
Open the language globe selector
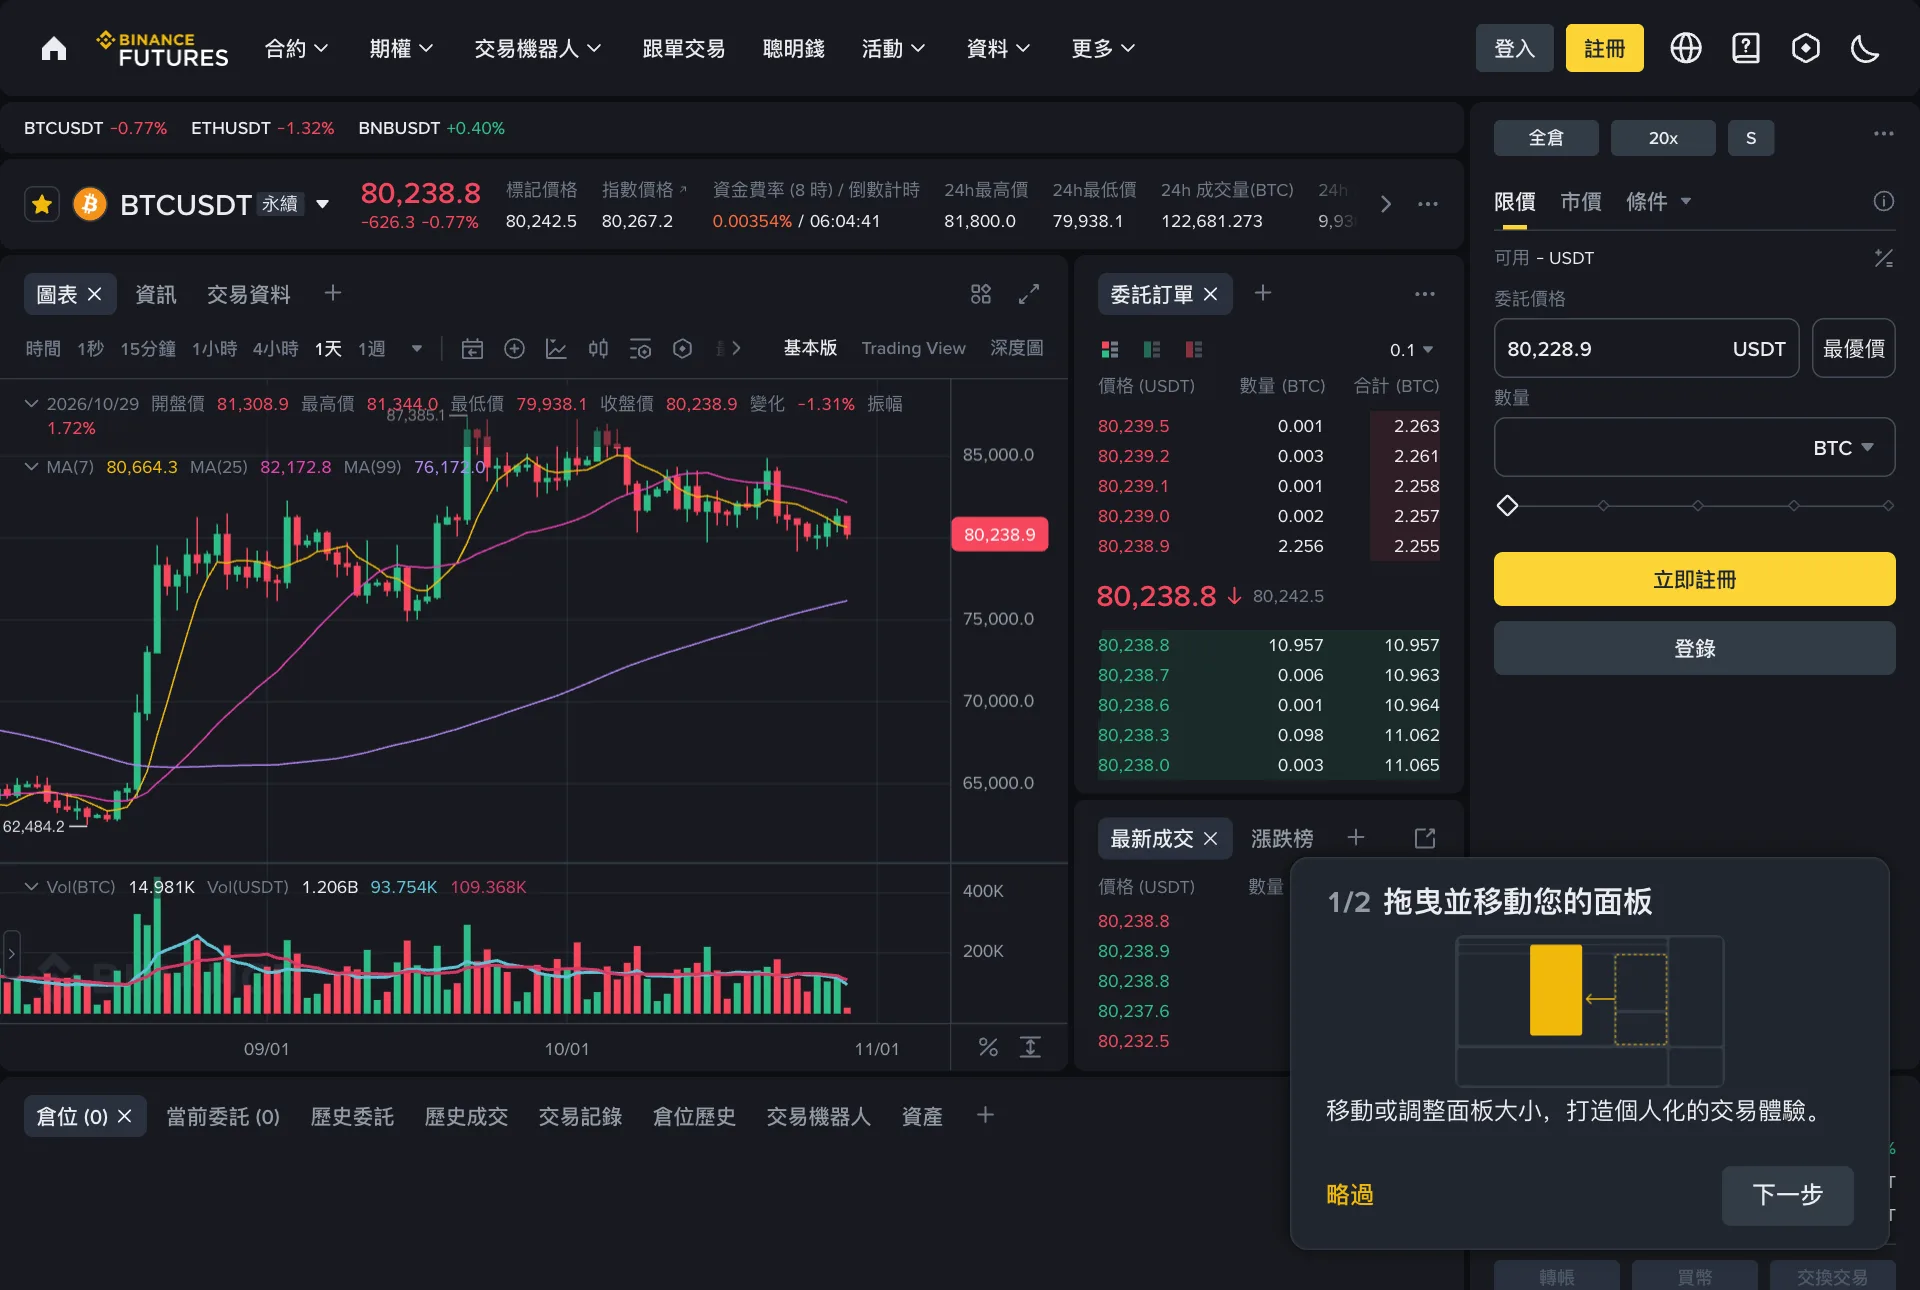pyautogui.click(x=1686, y=48)
